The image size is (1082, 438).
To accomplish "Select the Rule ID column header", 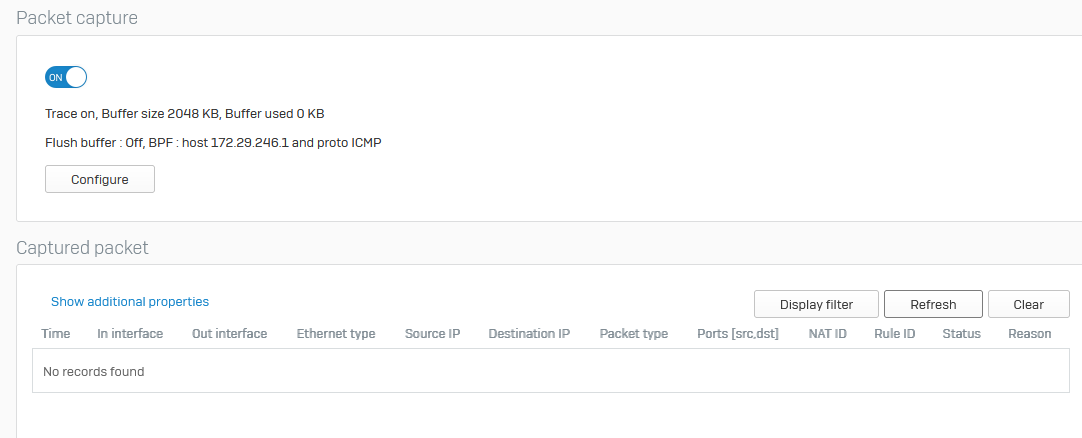I will pyautogui.click(x=895, y=334).
